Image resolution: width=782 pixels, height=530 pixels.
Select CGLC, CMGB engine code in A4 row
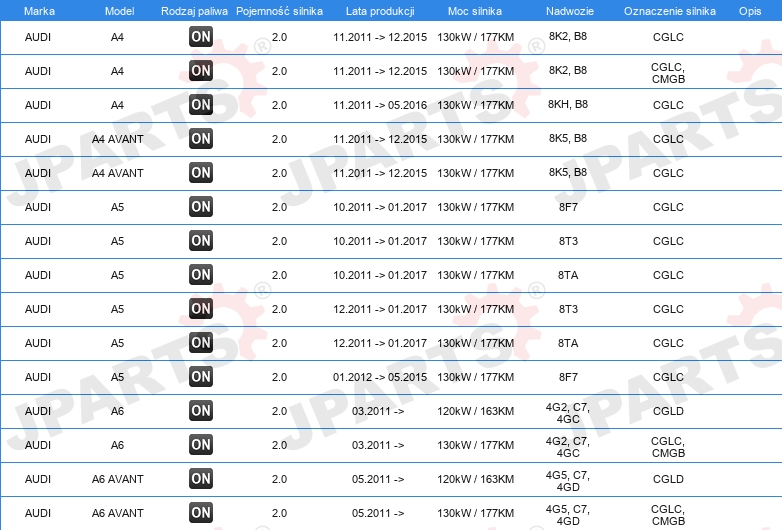668,73
